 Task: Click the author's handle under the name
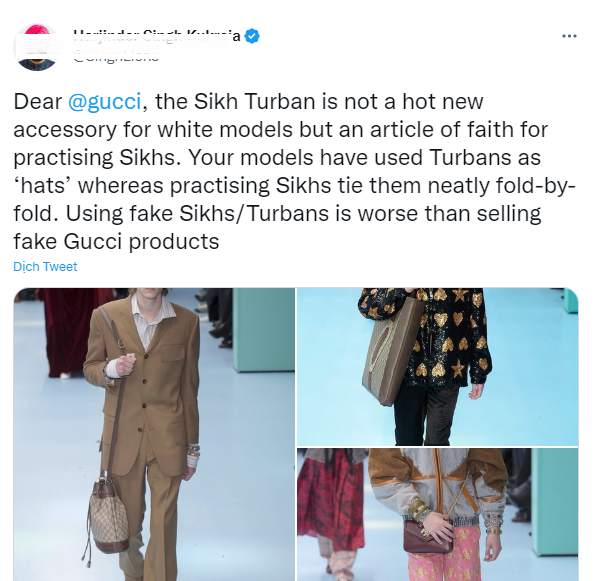[x=116, y=58]
